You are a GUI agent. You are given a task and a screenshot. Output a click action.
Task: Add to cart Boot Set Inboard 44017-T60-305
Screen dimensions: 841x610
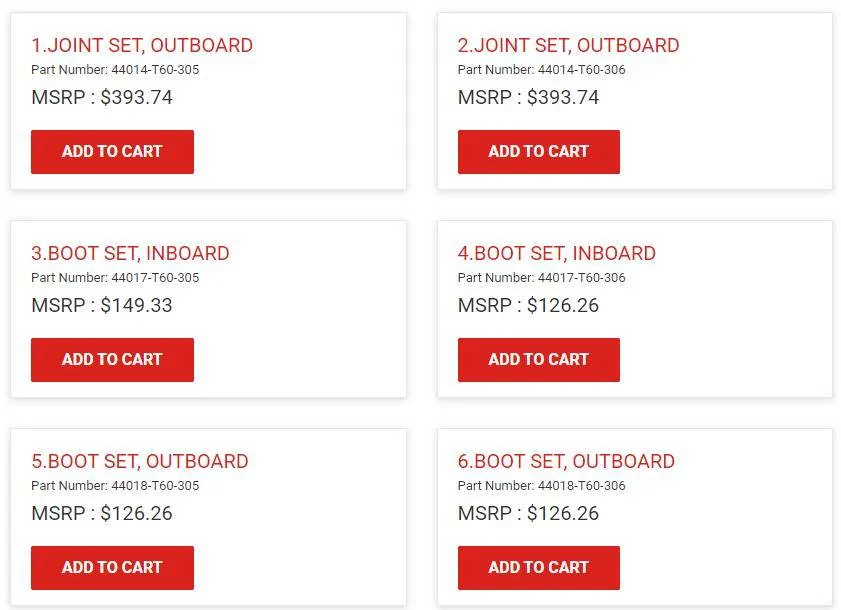point(112,360)
